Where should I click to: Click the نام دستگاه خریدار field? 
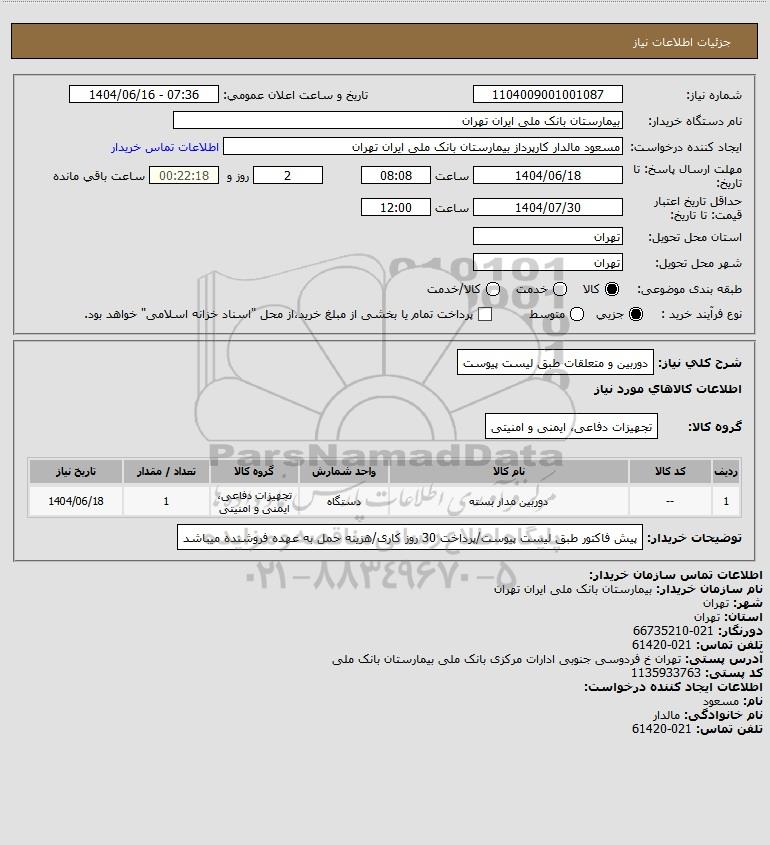(398, 121)
